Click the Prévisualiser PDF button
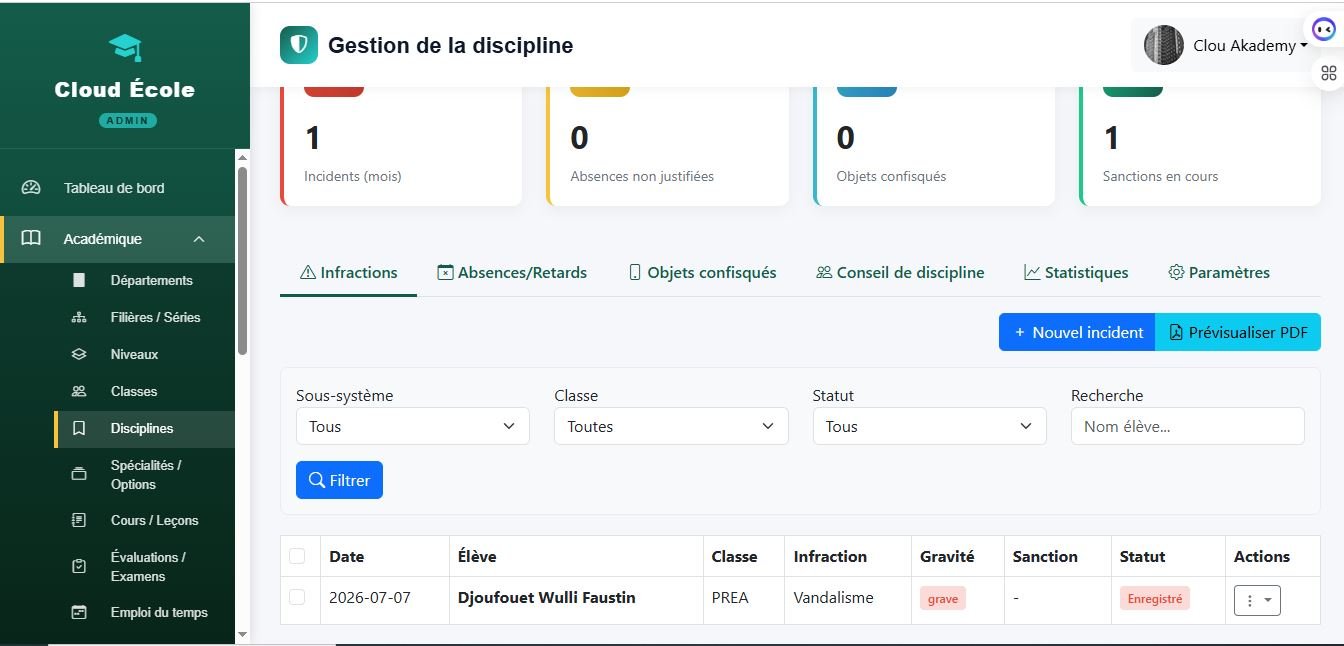Screen dimensions: 1344x646 pyautogui.click(x=1238, y=332)
